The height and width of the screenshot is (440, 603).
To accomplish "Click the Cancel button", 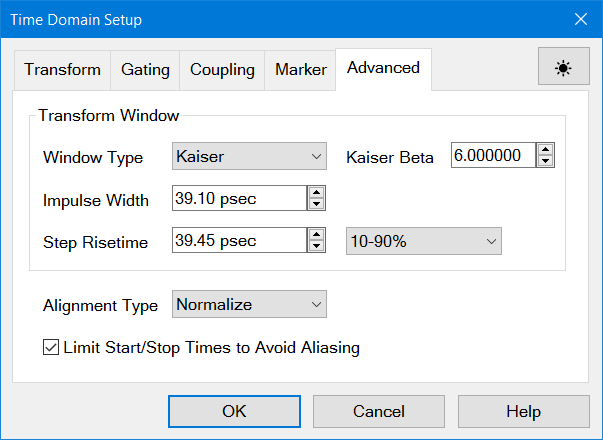I will point(379,411).
